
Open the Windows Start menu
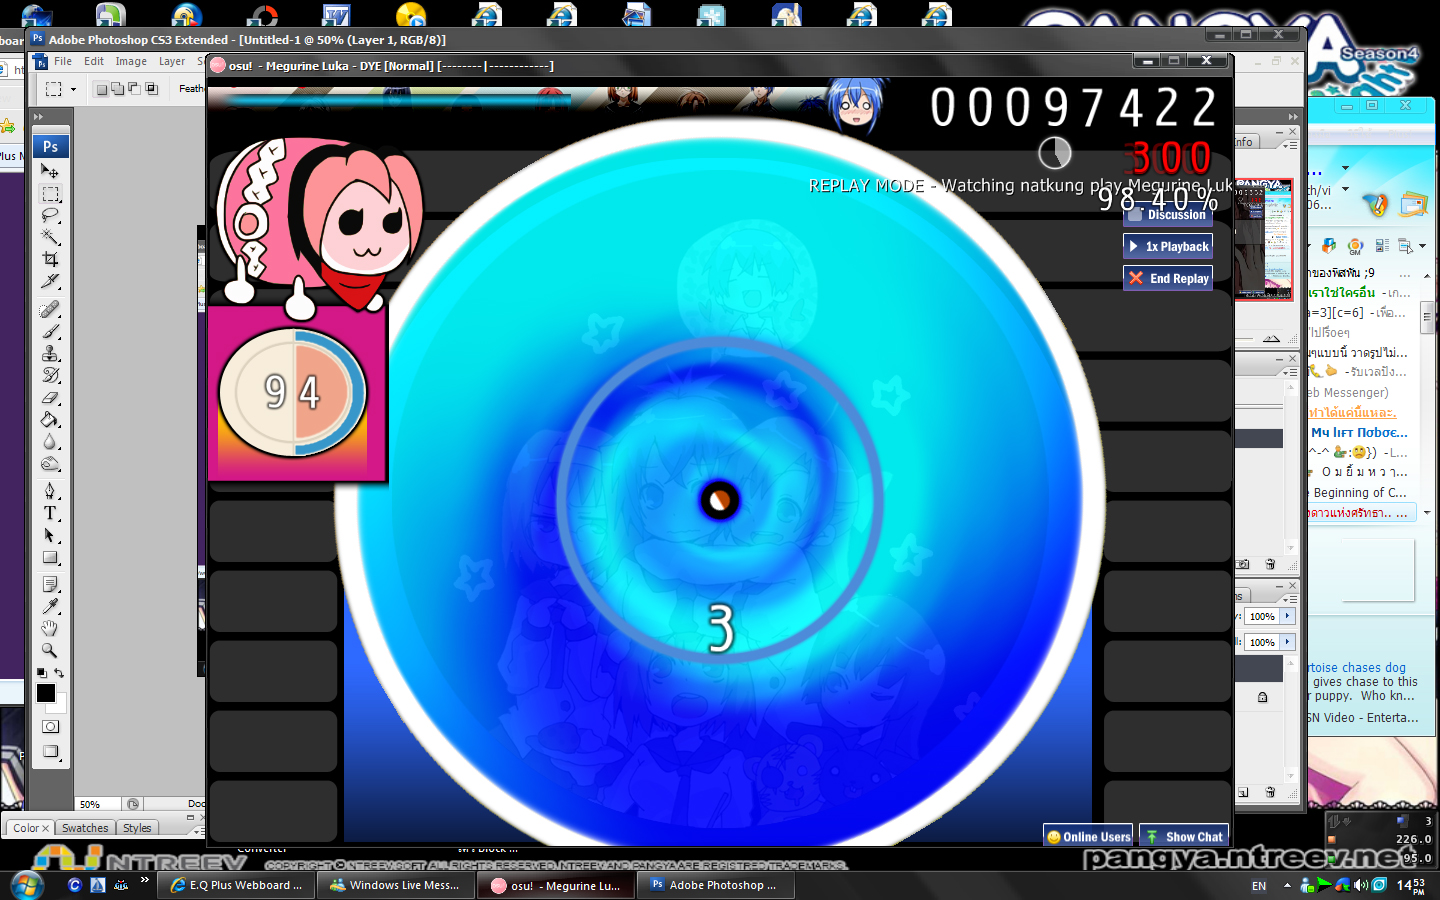pyautogui.click(x=26, y=884)
